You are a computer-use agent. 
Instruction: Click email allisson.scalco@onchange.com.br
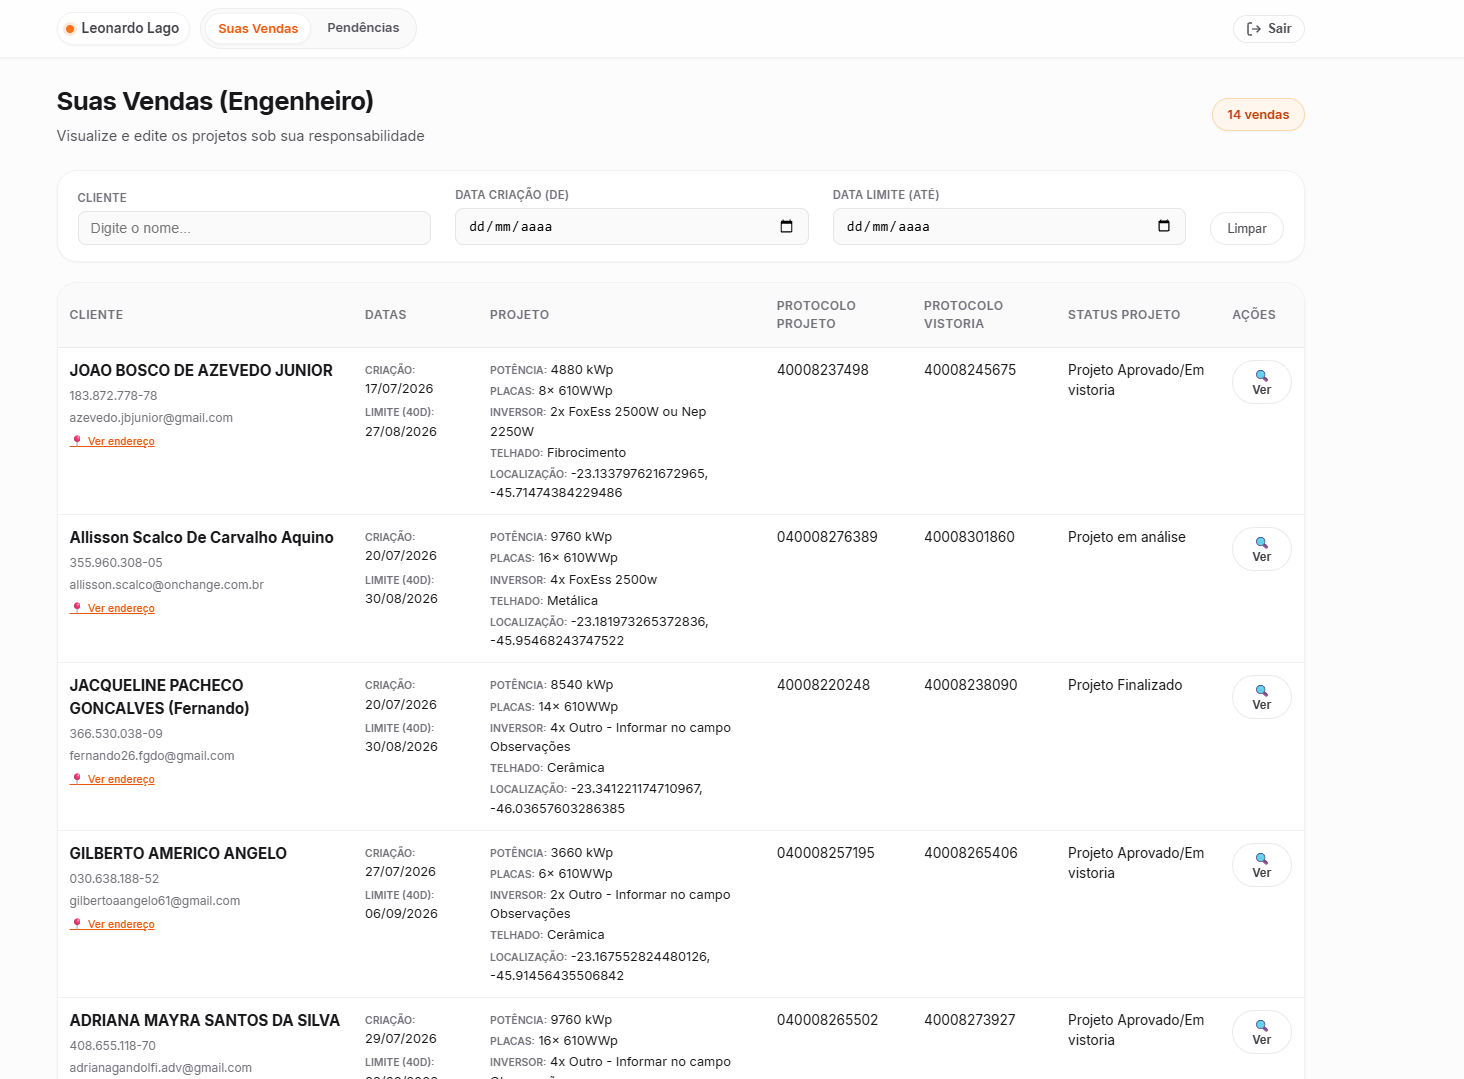pyautogui.click(x=167, y=585)
